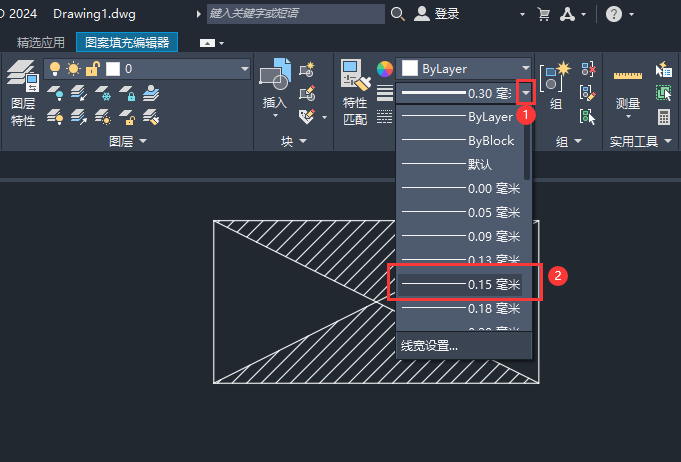Click the lineweight icon with three bars
The width and height of the screenshot is (681, 462).
tap(385, 93)
